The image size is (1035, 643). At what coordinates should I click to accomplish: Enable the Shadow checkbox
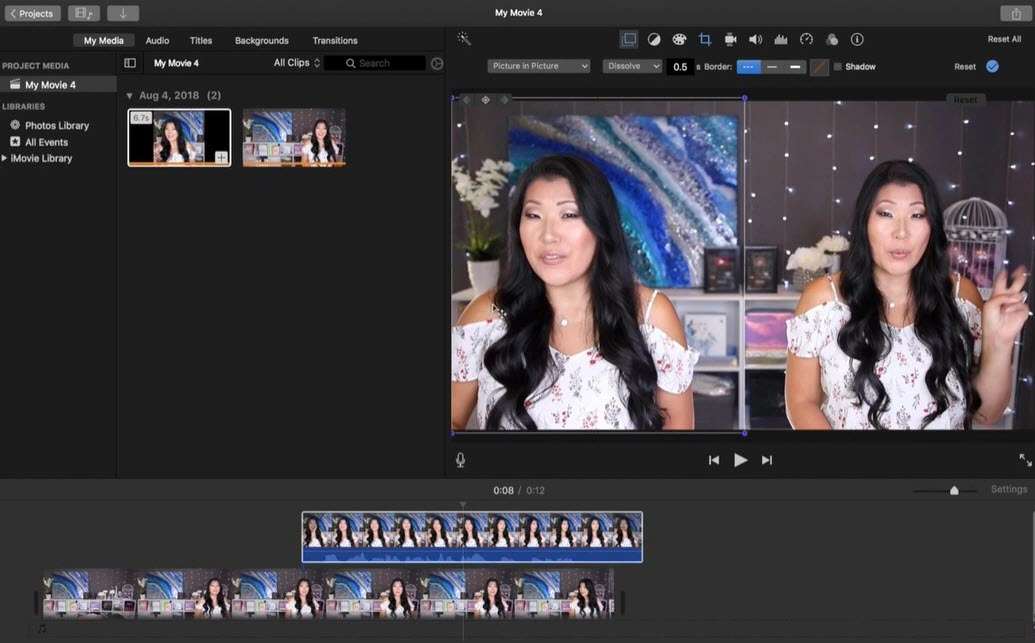click(838, 67)
